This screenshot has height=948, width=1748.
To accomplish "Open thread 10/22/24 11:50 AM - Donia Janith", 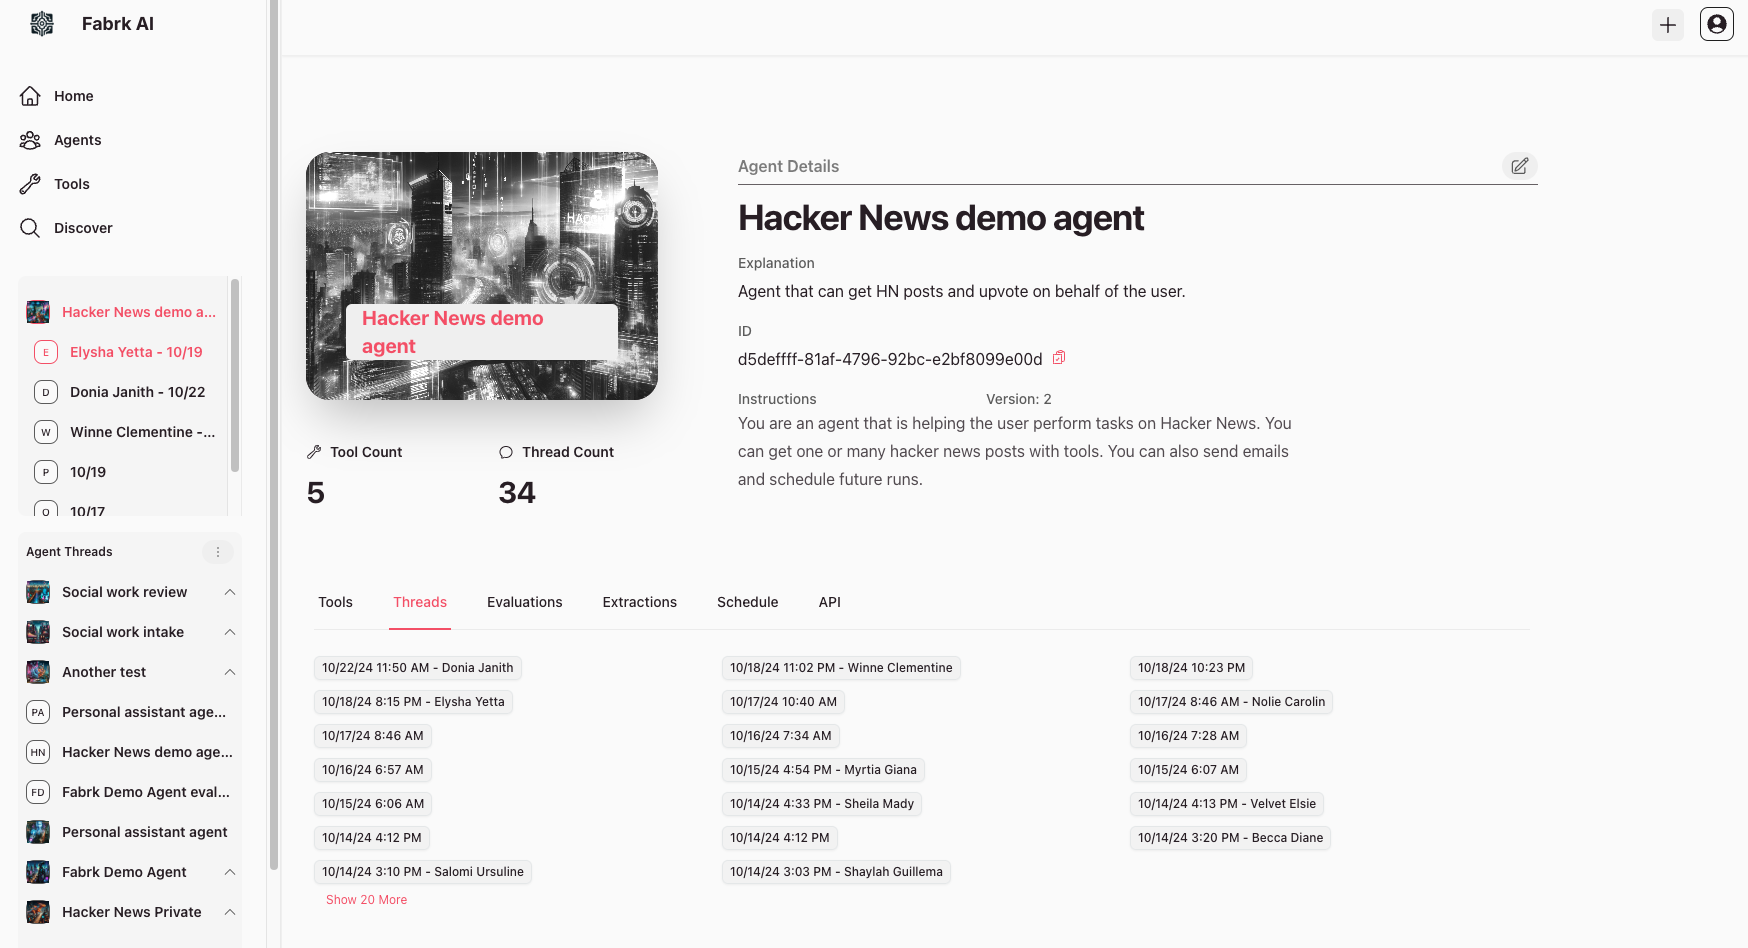I will (x=418, y=668).
